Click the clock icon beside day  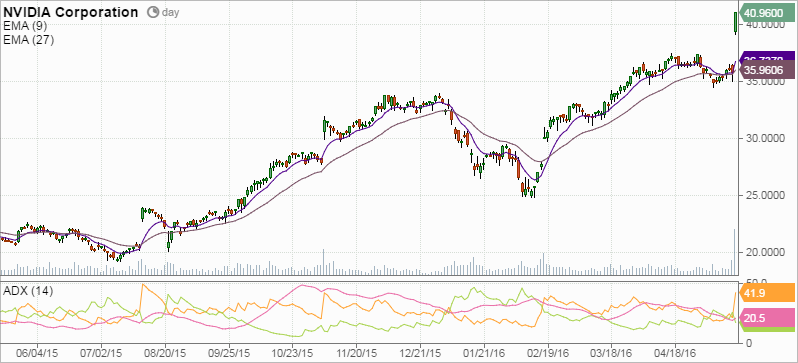pyautogui.click(x=153, y=12)
